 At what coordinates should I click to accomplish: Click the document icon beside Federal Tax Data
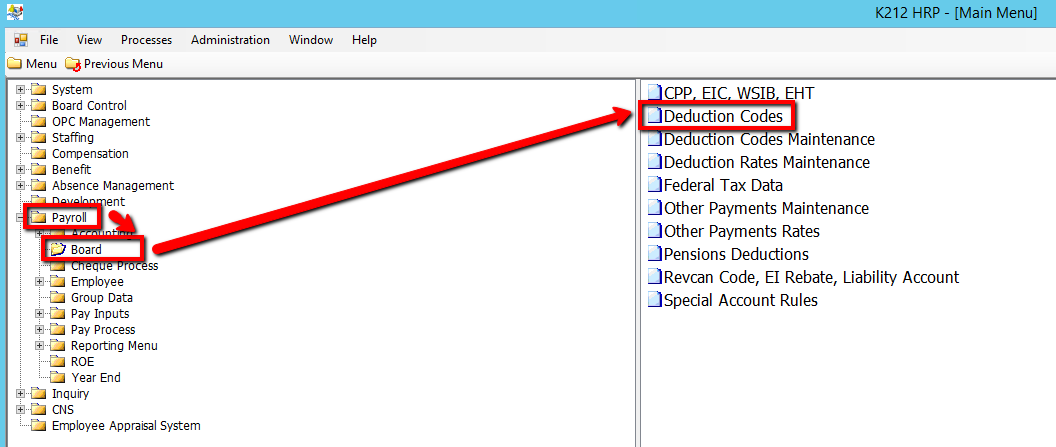click(654, 185)
